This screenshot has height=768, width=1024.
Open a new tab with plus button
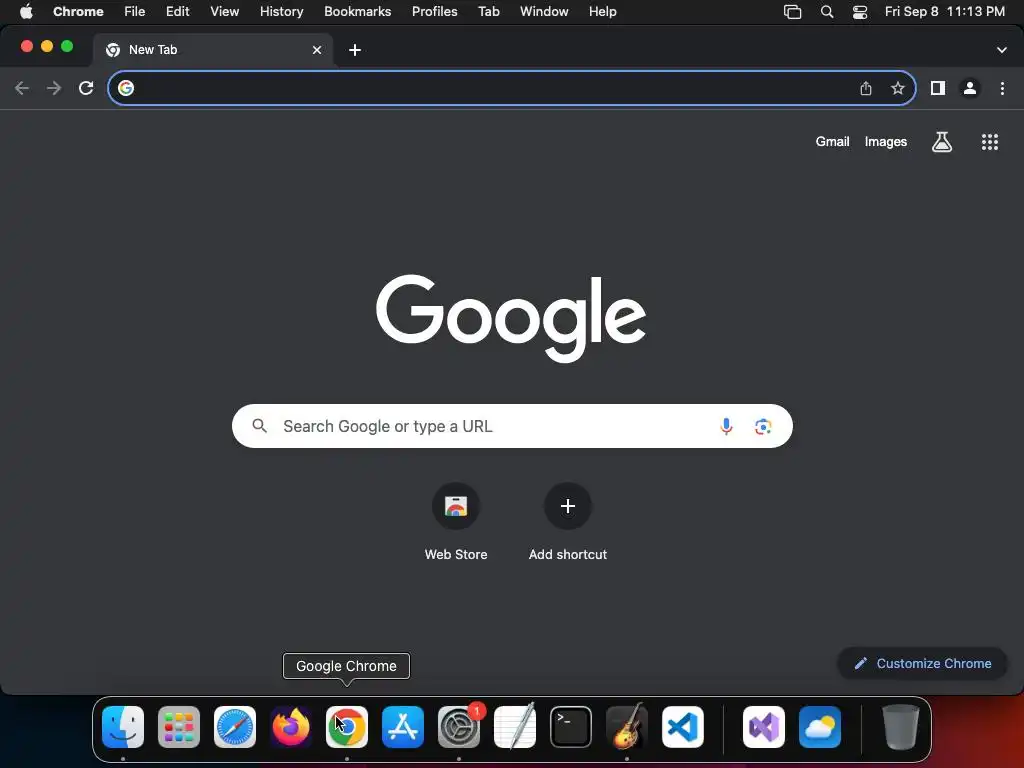(355, 50)
